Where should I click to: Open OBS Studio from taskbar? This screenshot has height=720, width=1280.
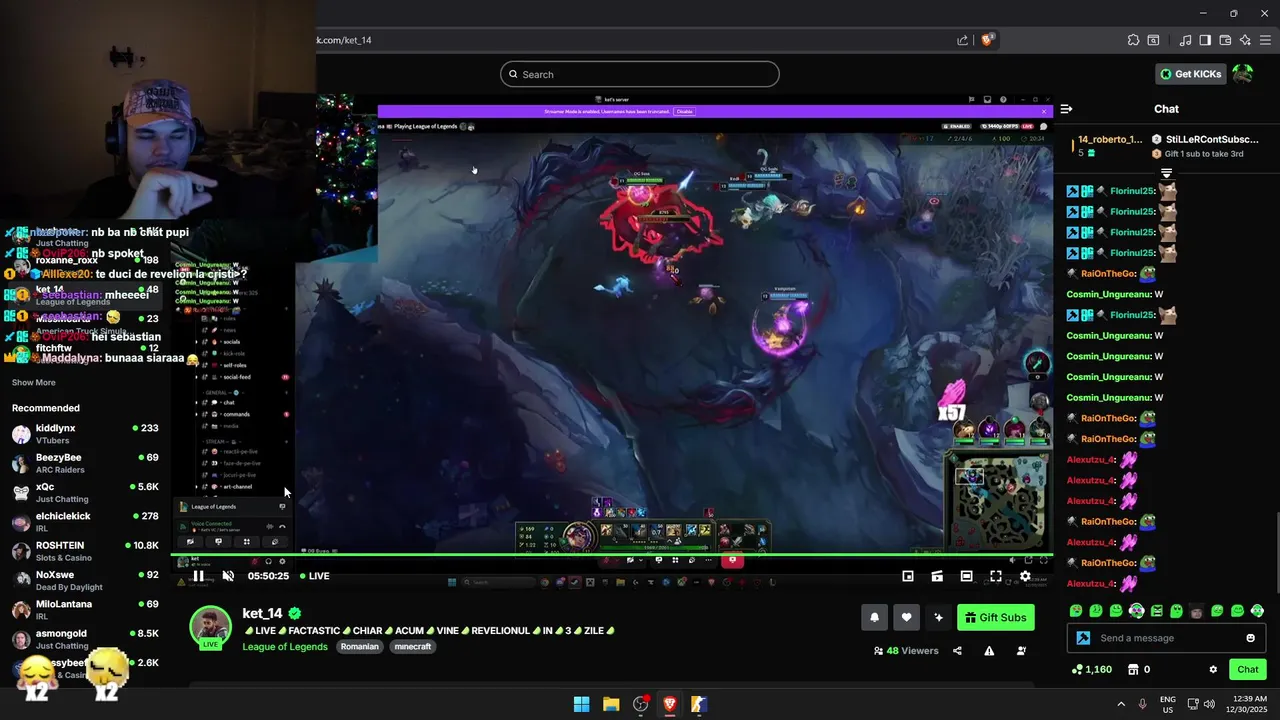(x=640, y=704)
